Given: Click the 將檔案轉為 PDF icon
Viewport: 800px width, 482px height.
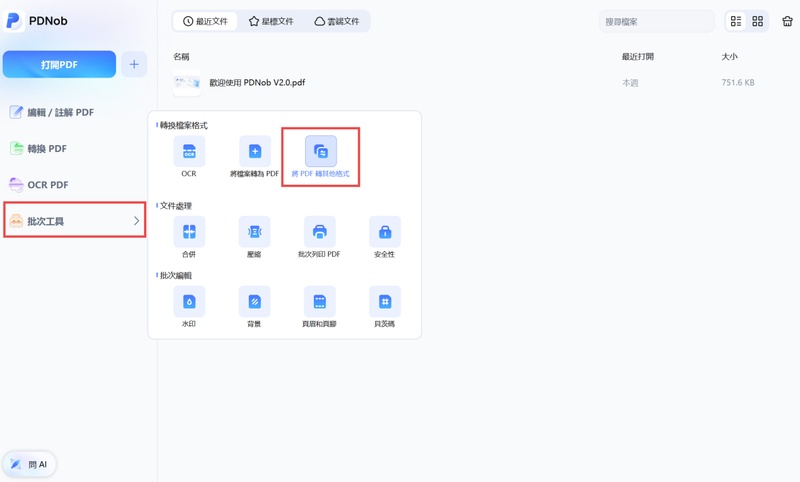Looking at the screenshot, I should 255,151.
